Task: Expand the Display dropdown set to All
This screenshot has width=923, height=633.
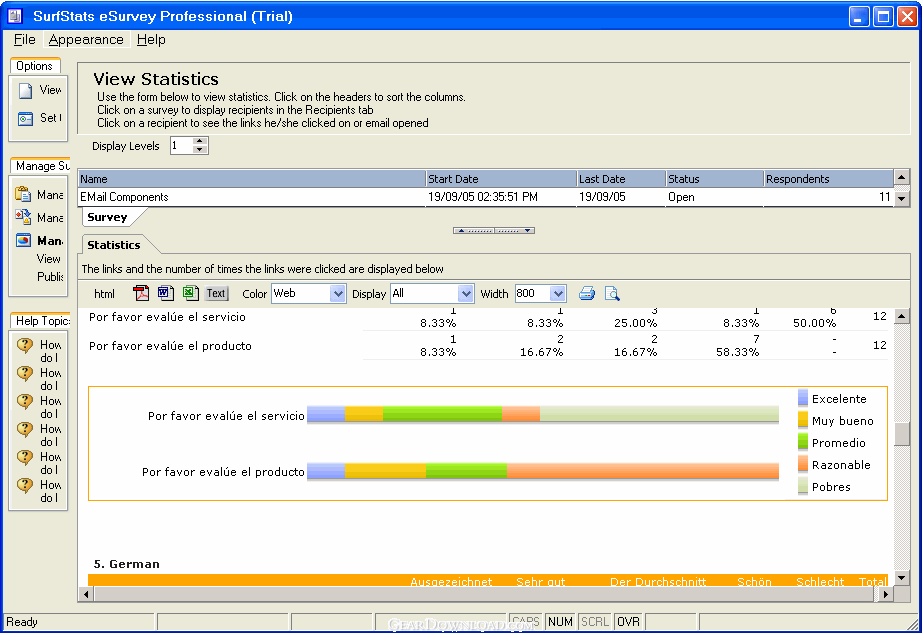Action: click(465, 293)
